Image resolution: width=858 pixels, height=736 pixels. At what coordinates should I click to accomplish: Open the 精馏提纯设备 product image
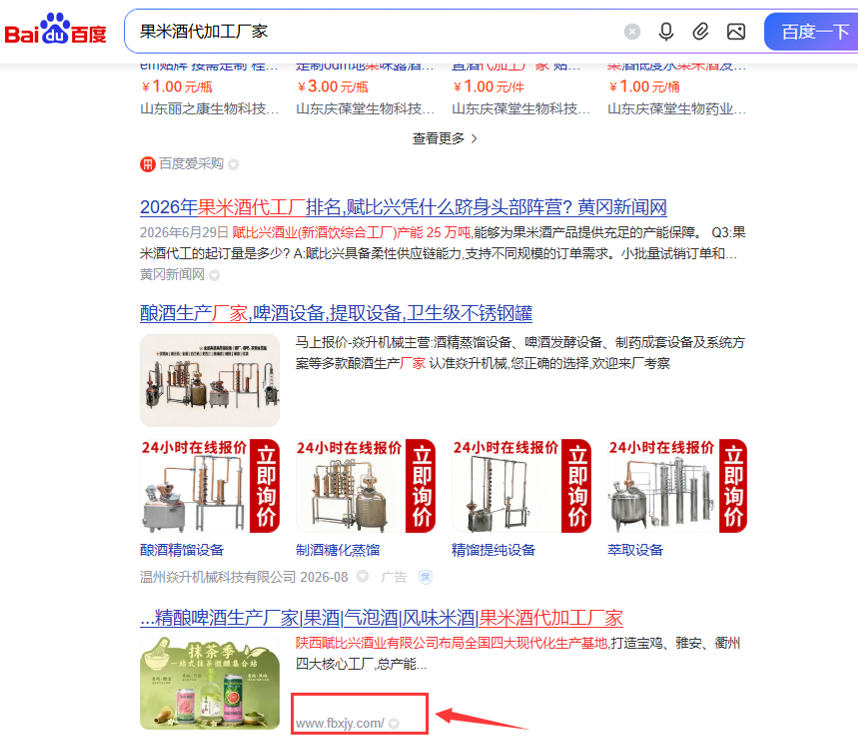[x=521, y=486]
